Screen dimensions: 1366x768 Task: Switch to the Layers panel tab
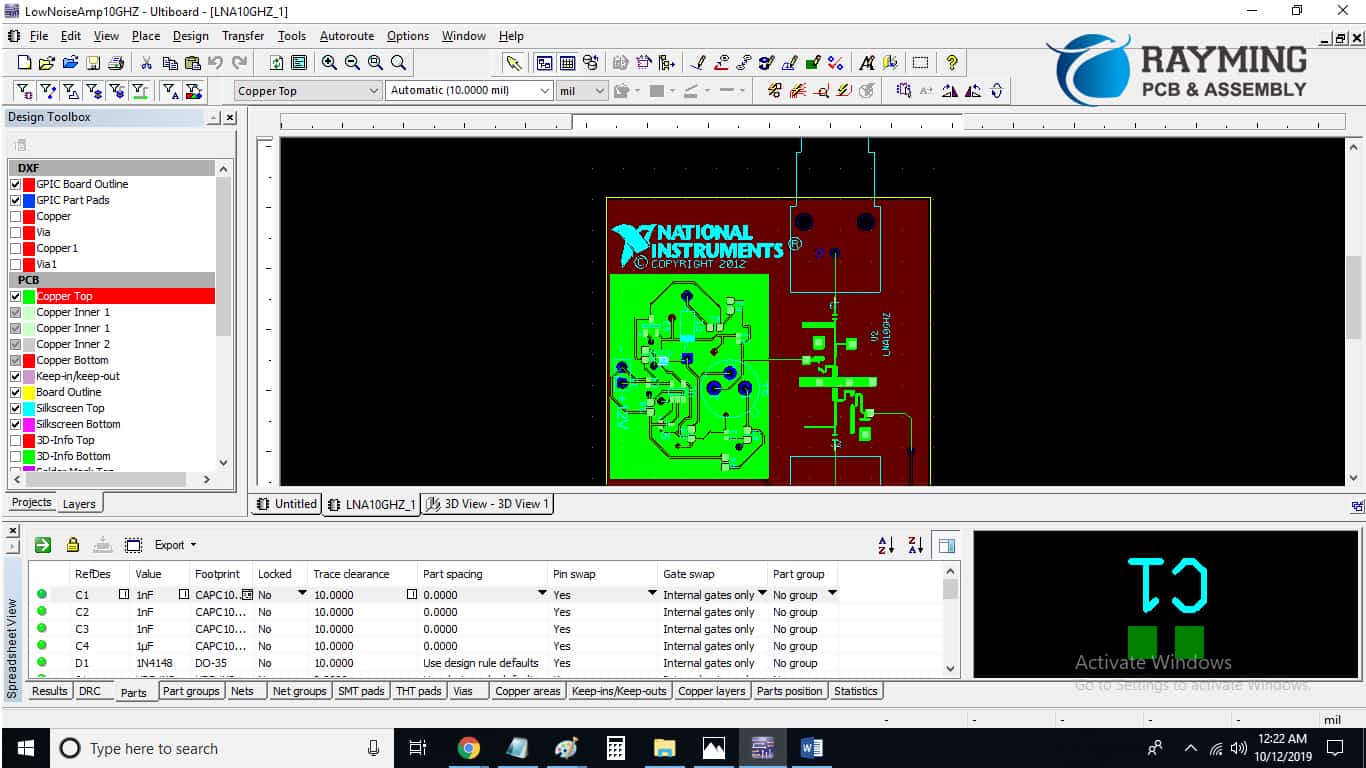pyautogui.click(x=80, y=503)
